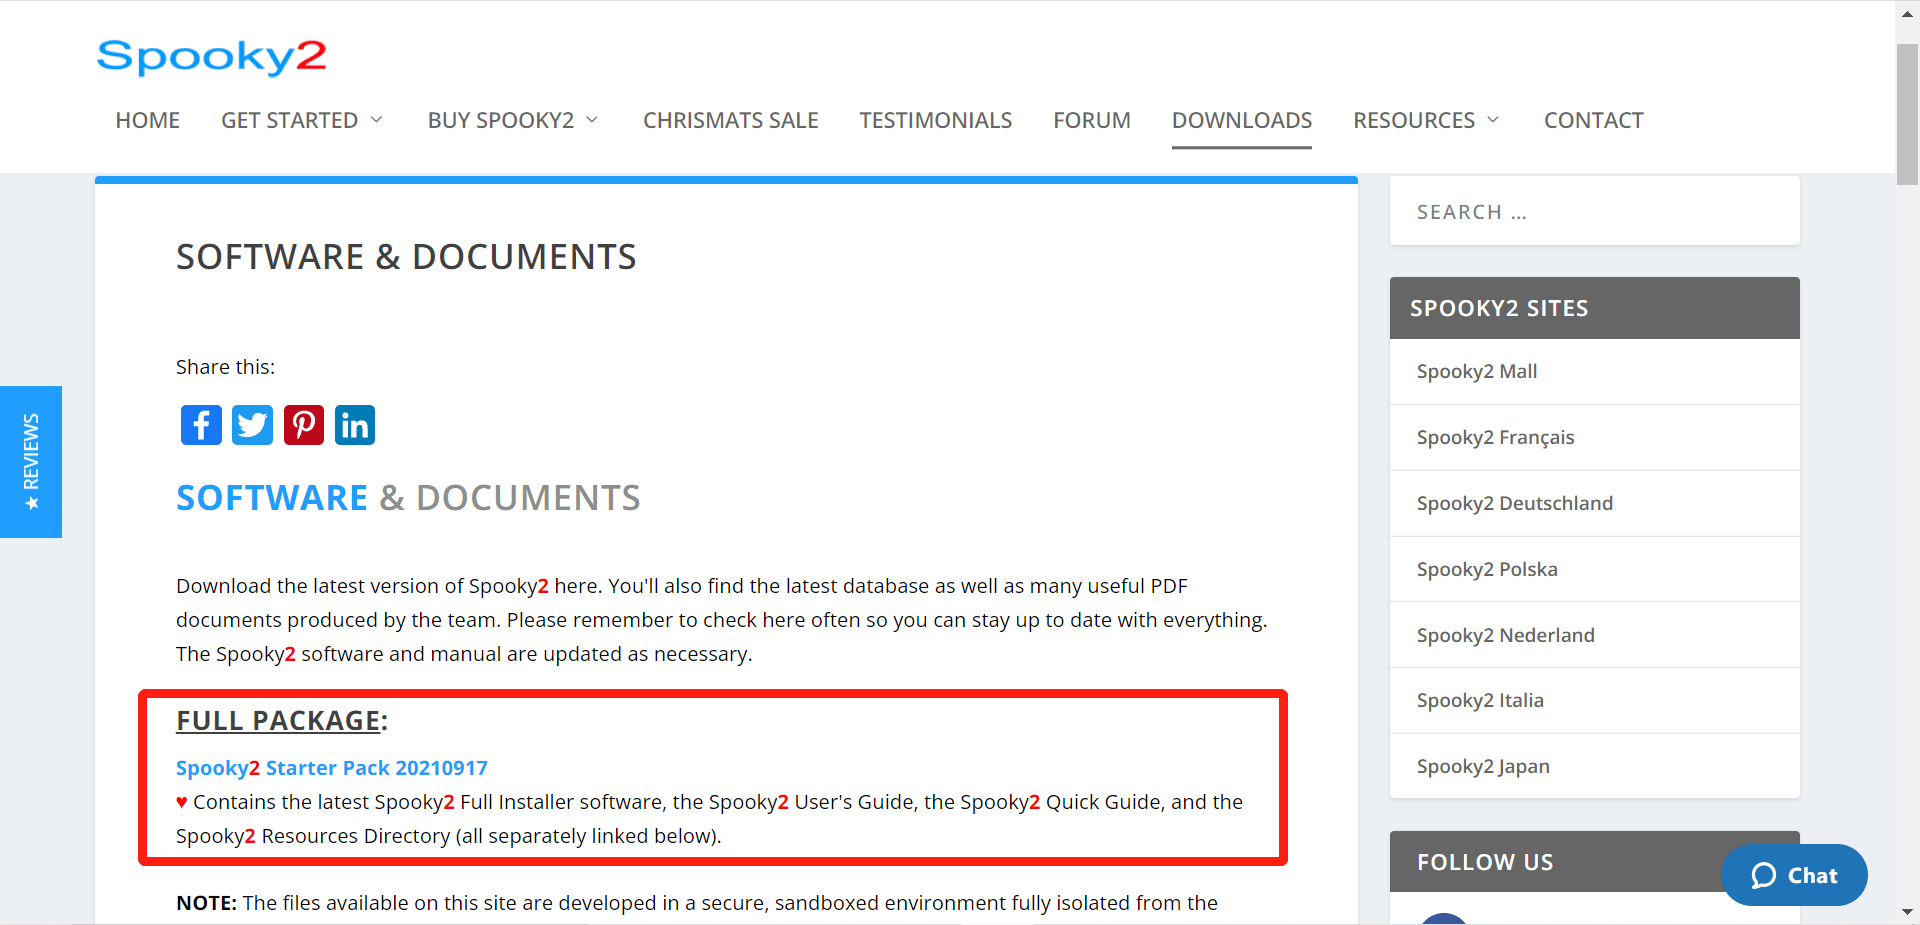
Task: Click the page's vertical scrollbar
Action: (x=1907, y=115)
